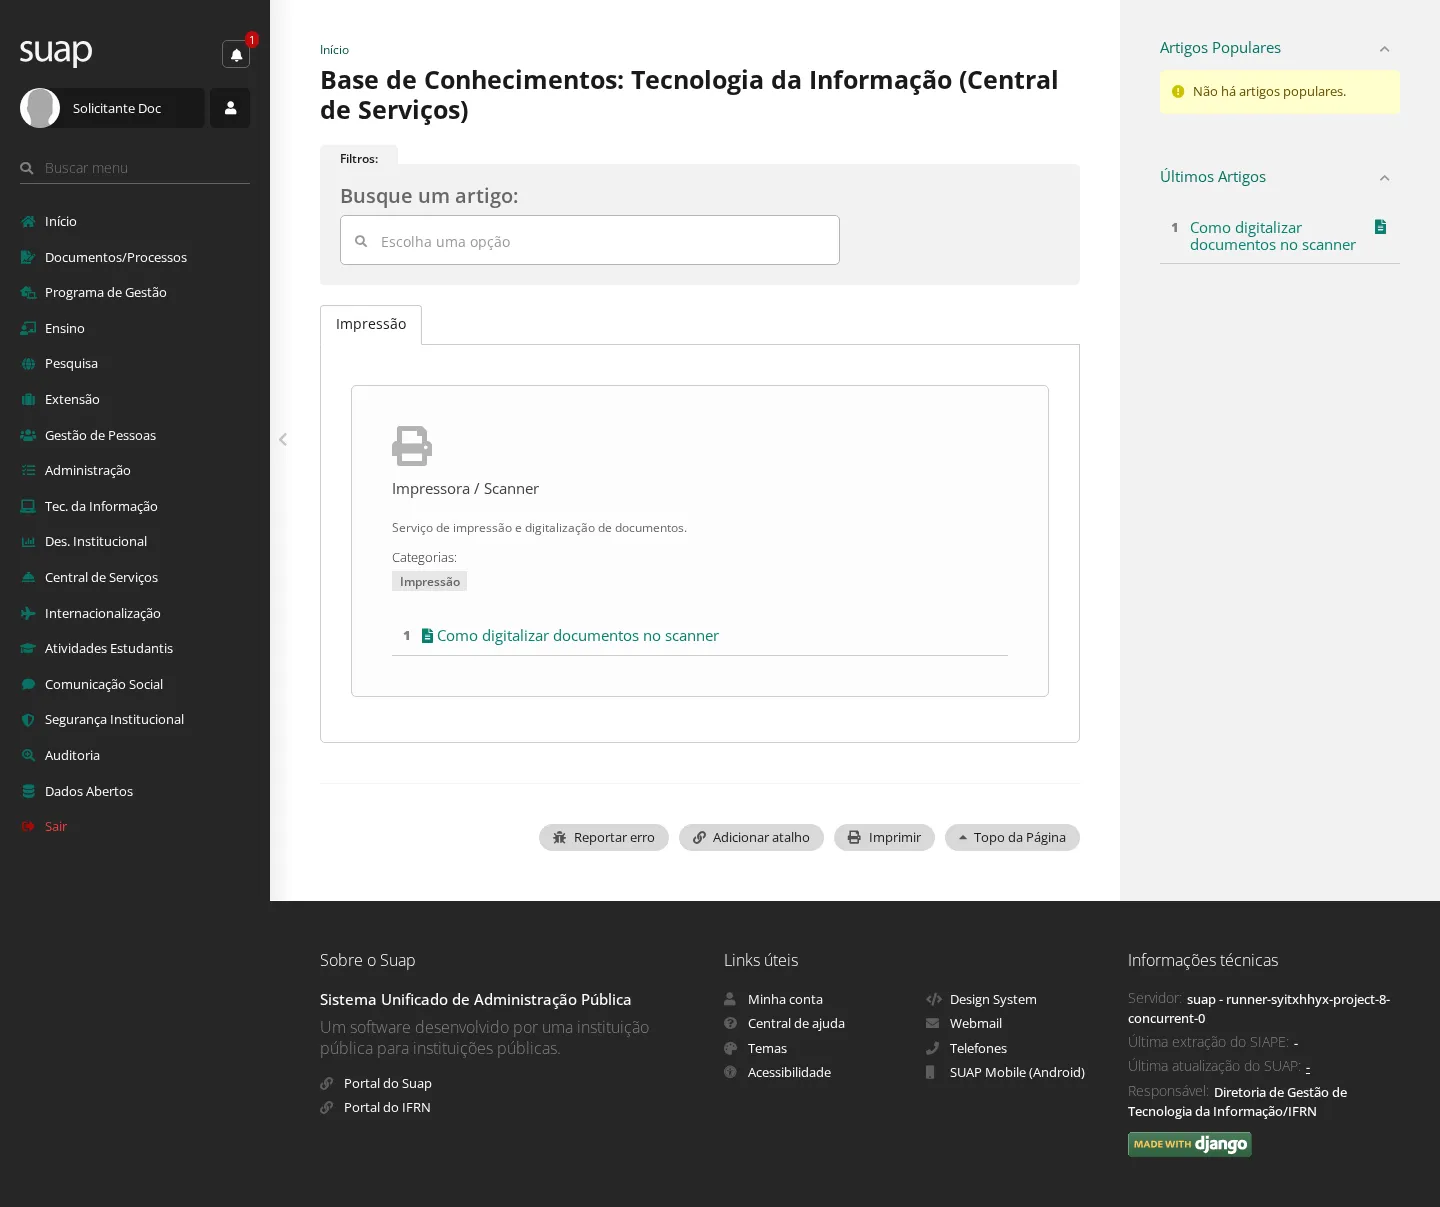
Task: Expand Comunicação Social menu item
Action: tap(135, 684)
